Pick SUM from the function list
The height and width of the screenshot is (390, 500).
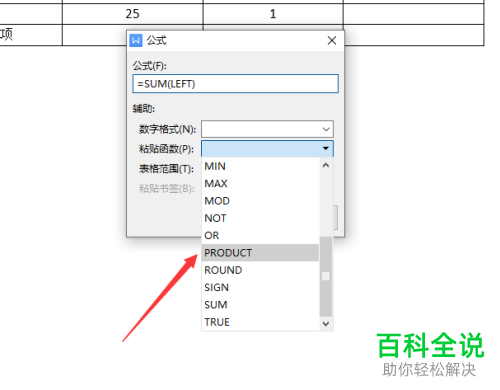tap(260, 305)
